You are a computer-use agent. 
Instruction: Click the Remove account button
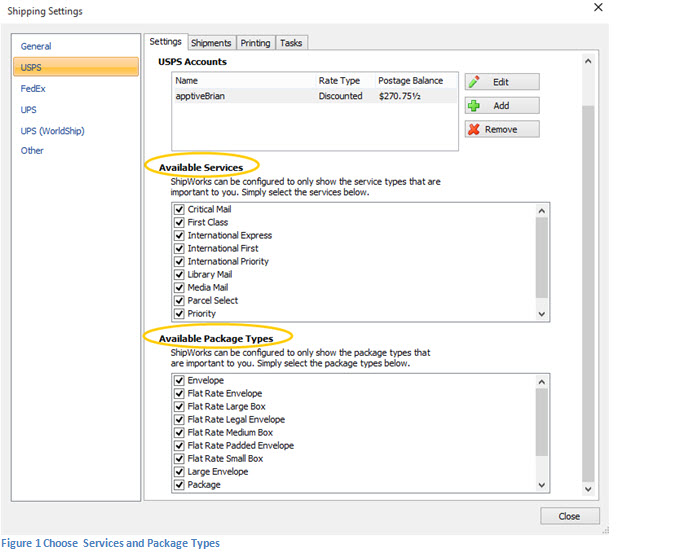click(x=502, y=129)
